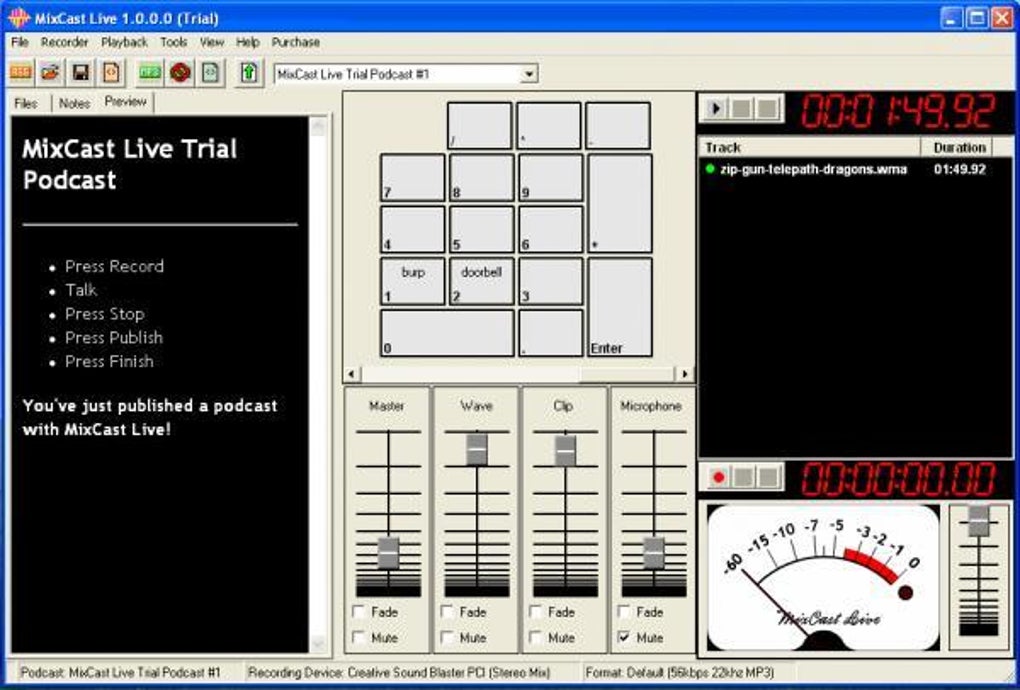This screenshot has height=690, width=1020.
Task: Switch to the Files tab
Action: coord(26,103)
